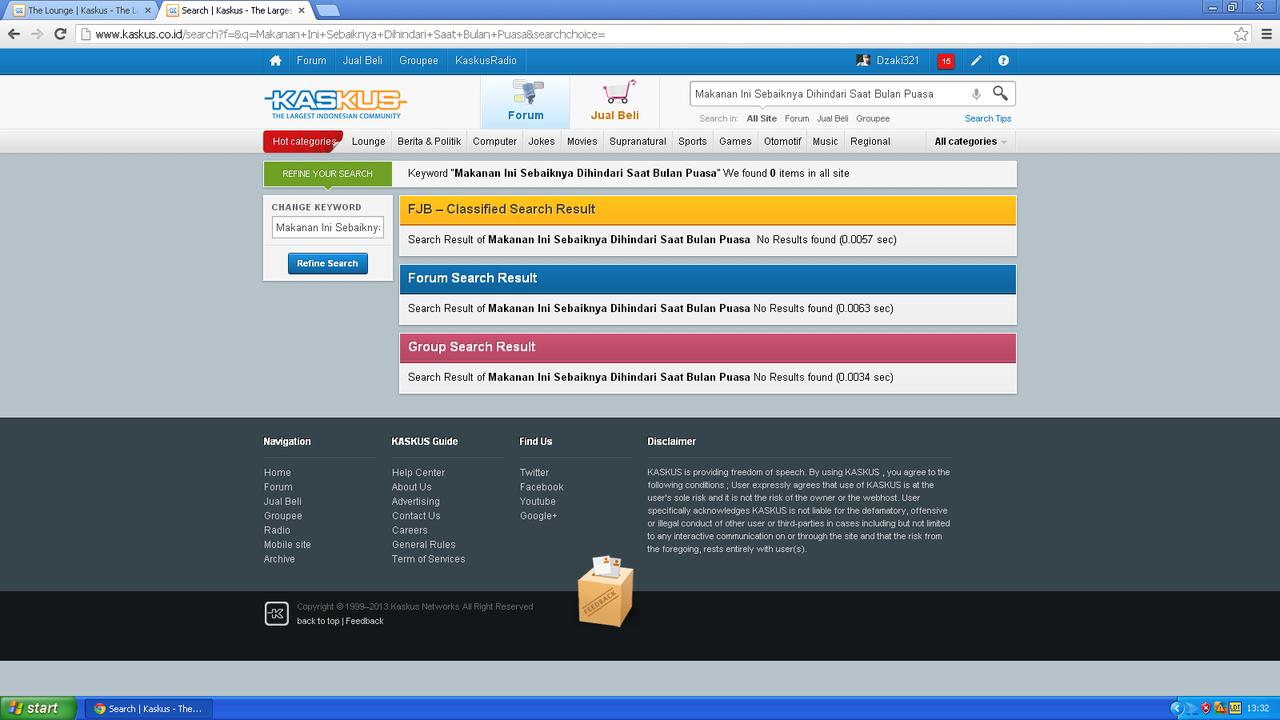
Task: Click the Refine Your Search green header
Action: click(328, 174)
